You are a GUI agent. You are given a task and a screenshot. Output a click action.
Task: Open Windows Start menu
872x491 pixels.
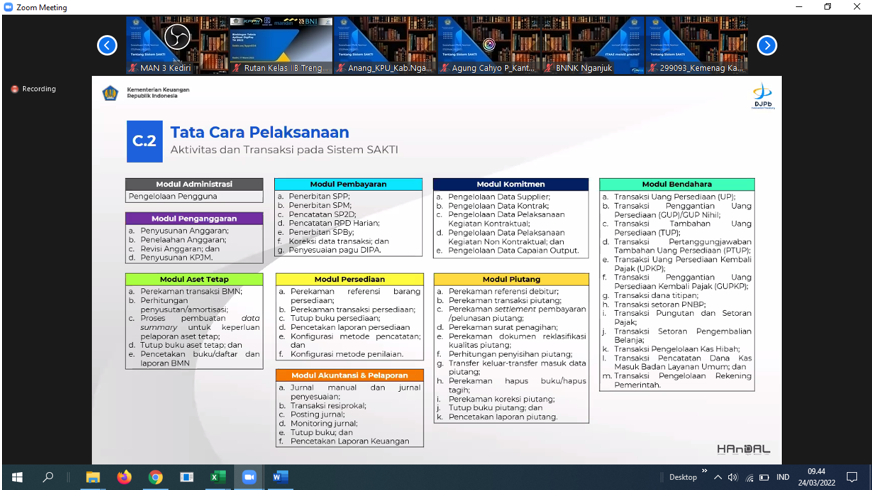[16, 477]
